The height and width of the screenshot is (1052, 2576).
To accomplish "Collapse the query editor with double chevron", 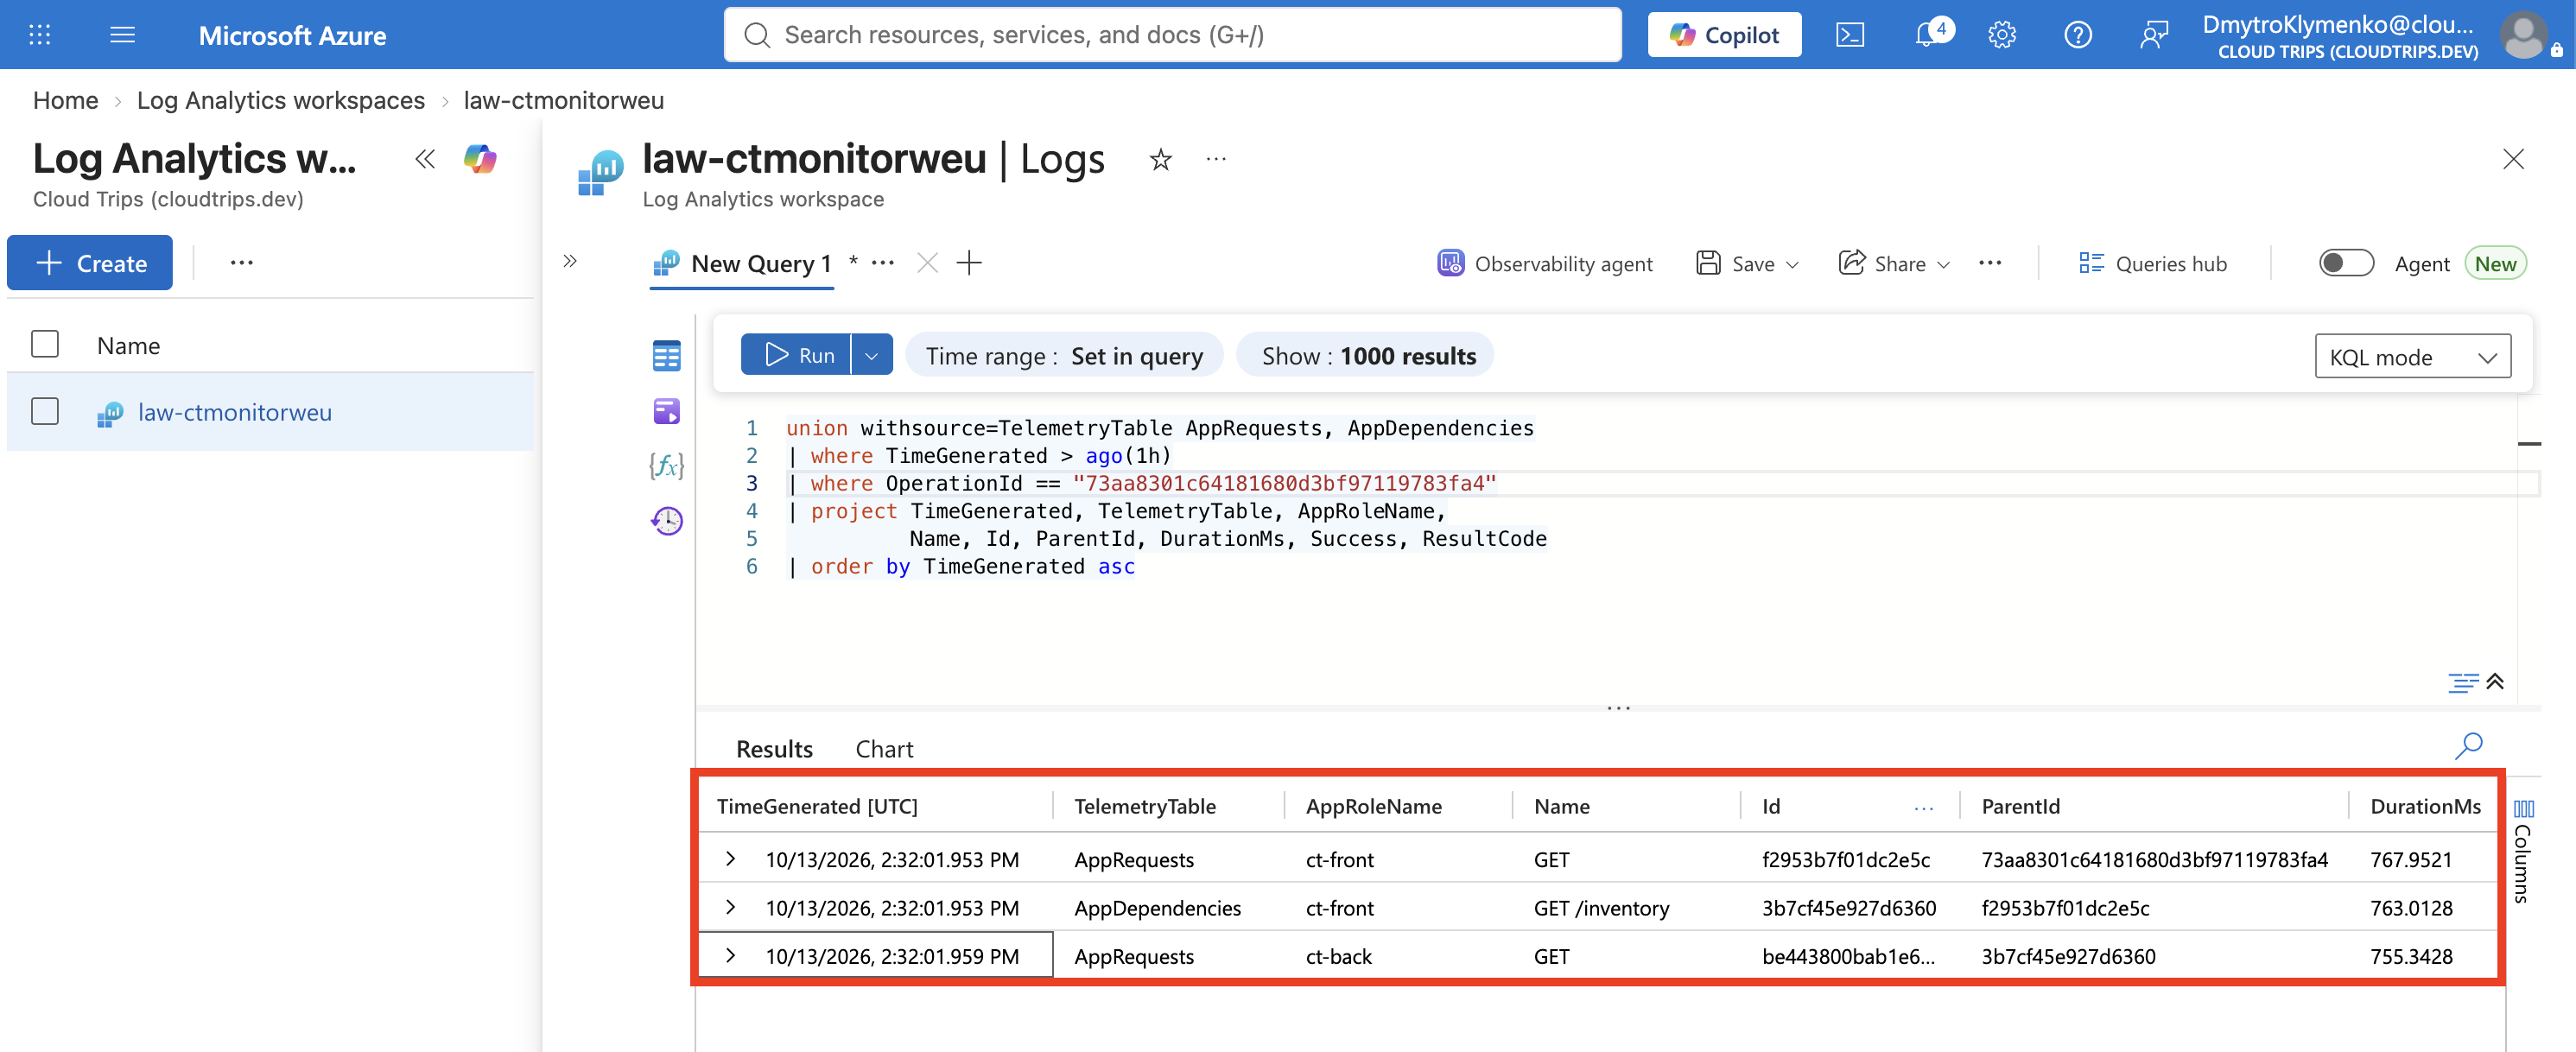I will pos(2495,681).
